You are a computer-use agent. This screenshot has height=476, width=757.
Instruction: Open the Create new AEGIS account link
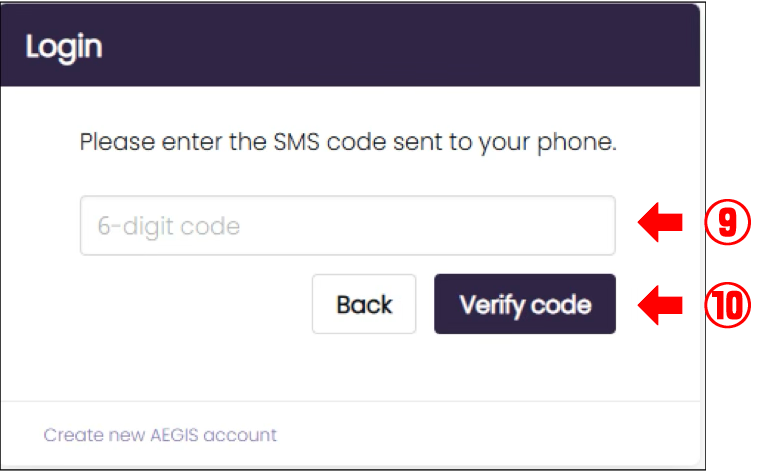coord(160,435)
